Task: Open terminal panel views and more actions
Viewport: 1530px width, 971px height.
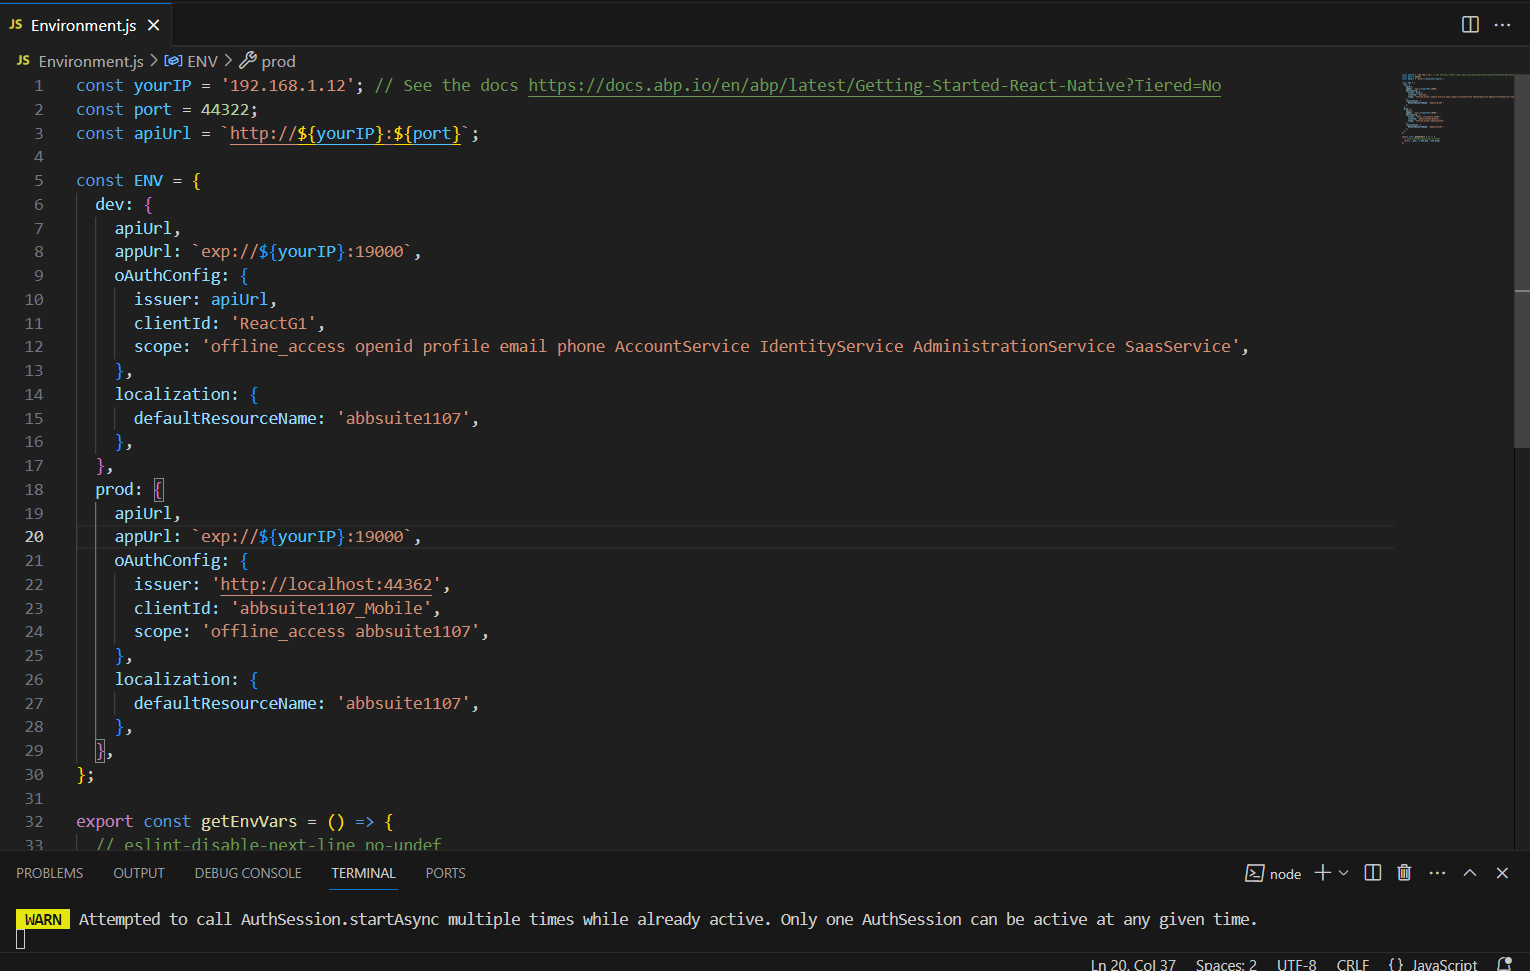Action: (1437, 873)
